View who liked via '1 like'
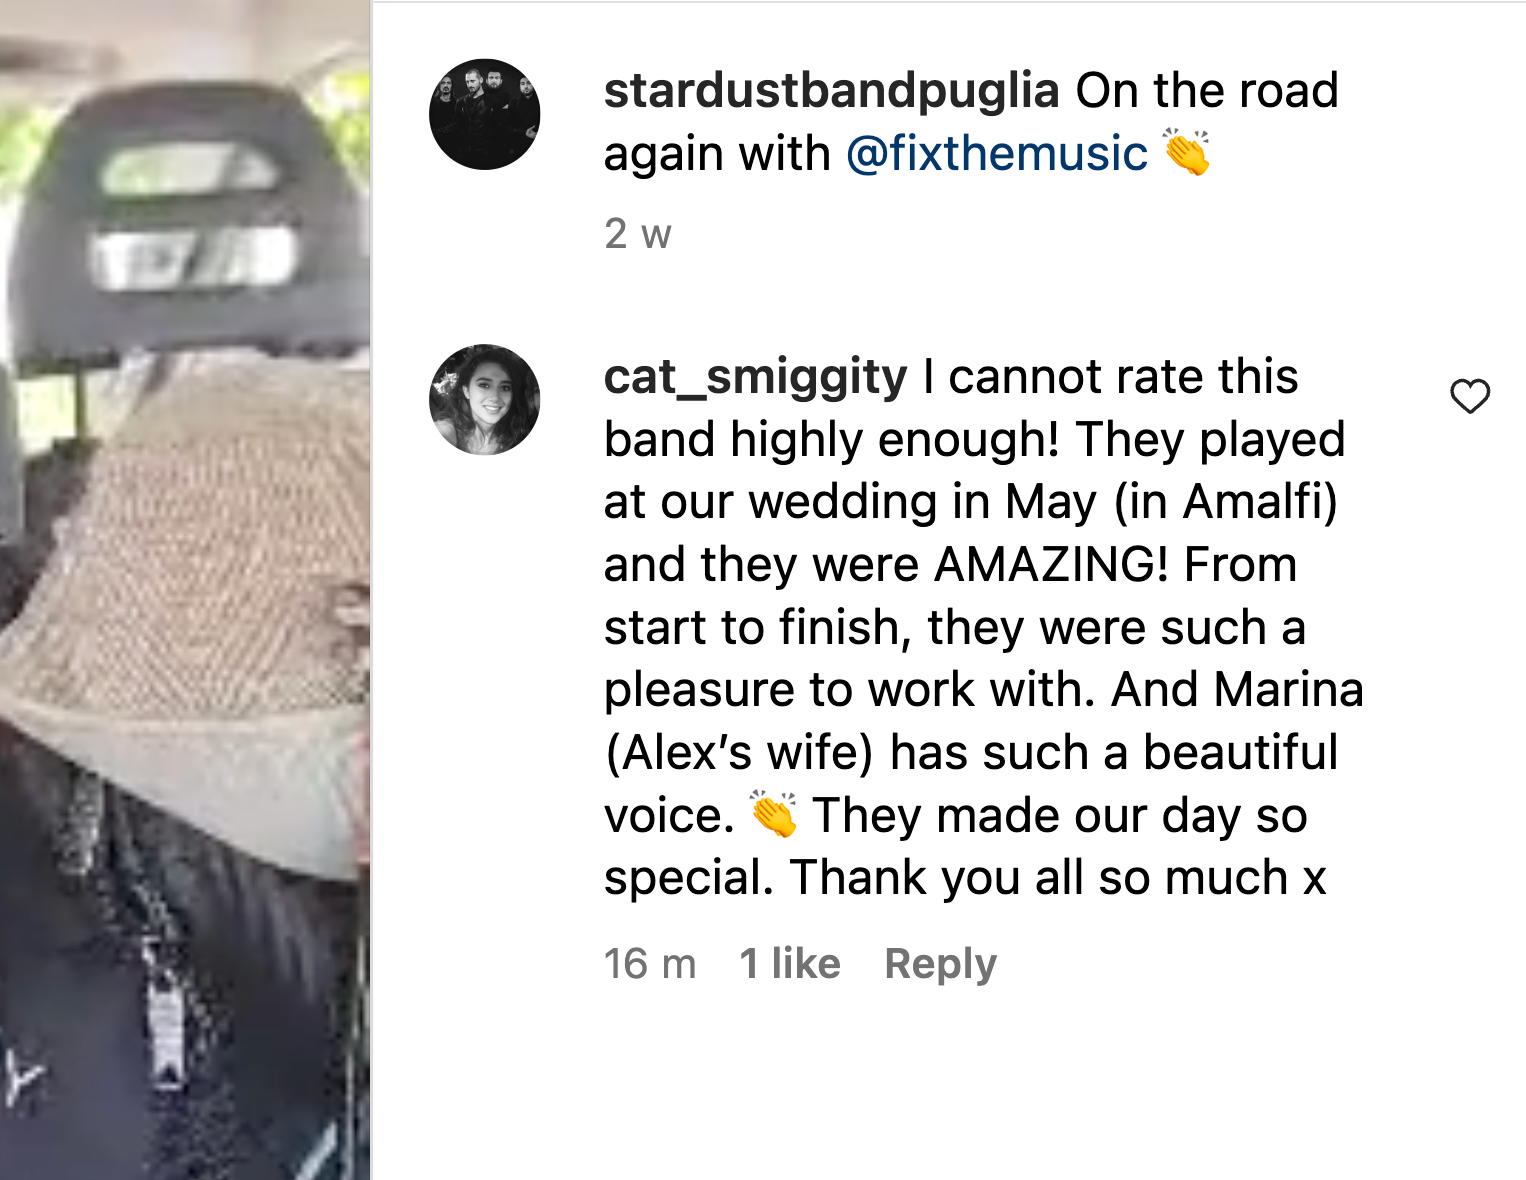This screenshot has width=1526, height=1180. point(790,964)
